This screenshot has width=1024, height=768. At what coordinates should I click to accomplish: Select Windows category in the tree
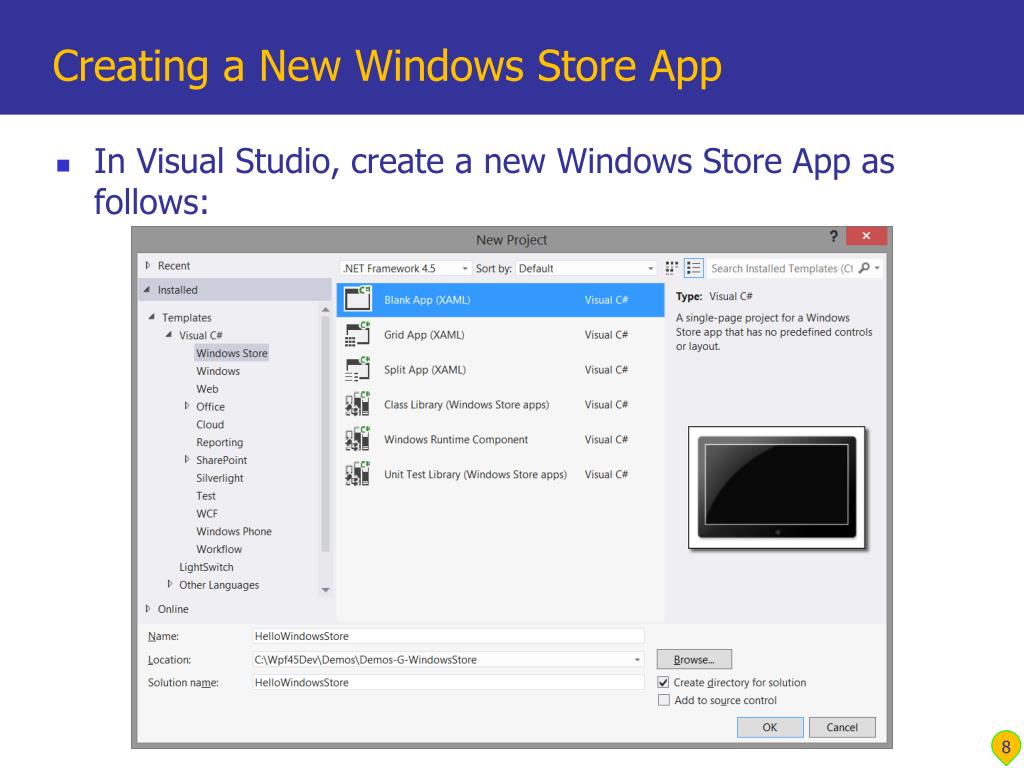pyautogui.click(x=218, y=371)
